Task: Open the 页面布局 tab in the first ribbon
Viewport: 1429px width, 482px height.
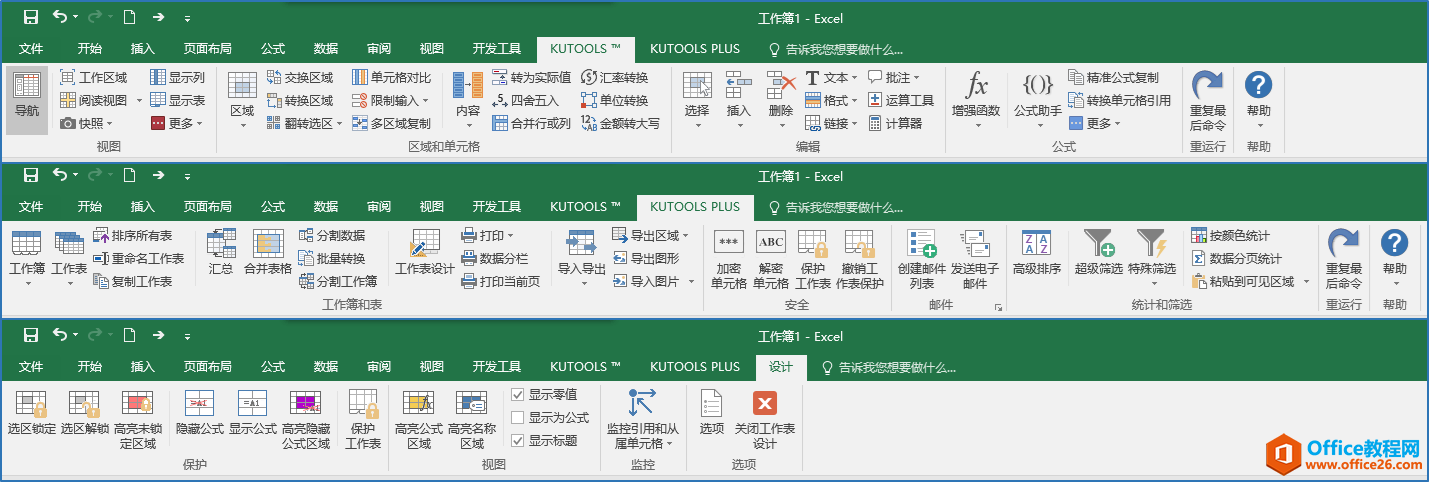Action: point(207,48)
